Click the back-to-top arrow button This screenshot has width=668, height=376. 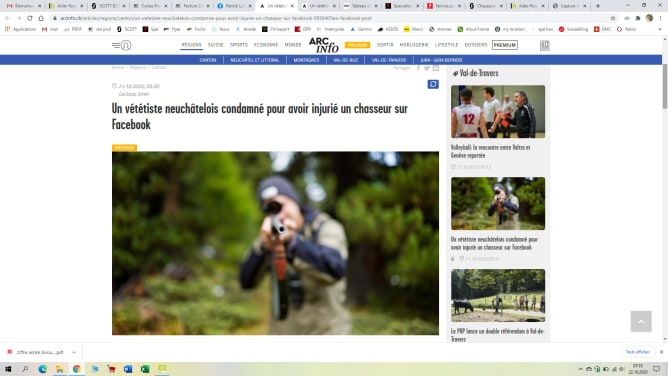(641, 321)
